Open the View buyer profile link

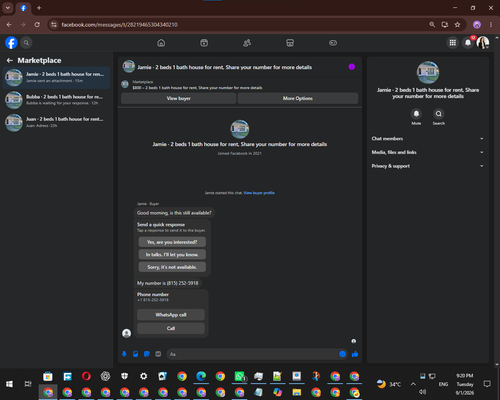click(x=259, y=193)
